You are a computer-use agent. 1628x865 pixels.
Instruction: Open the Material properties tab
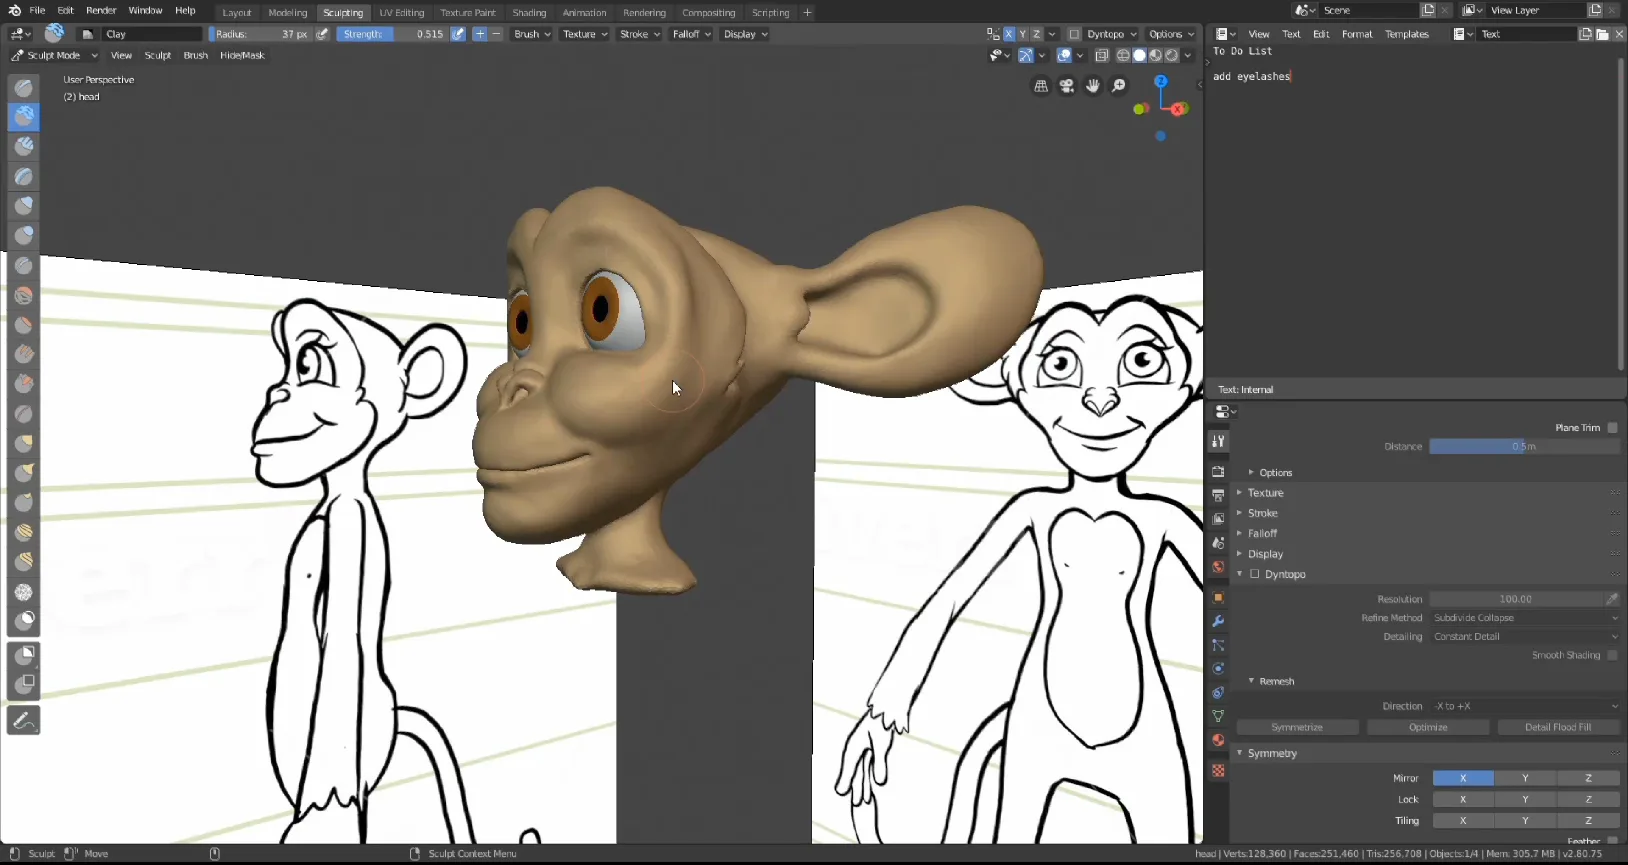[1218, 741]
